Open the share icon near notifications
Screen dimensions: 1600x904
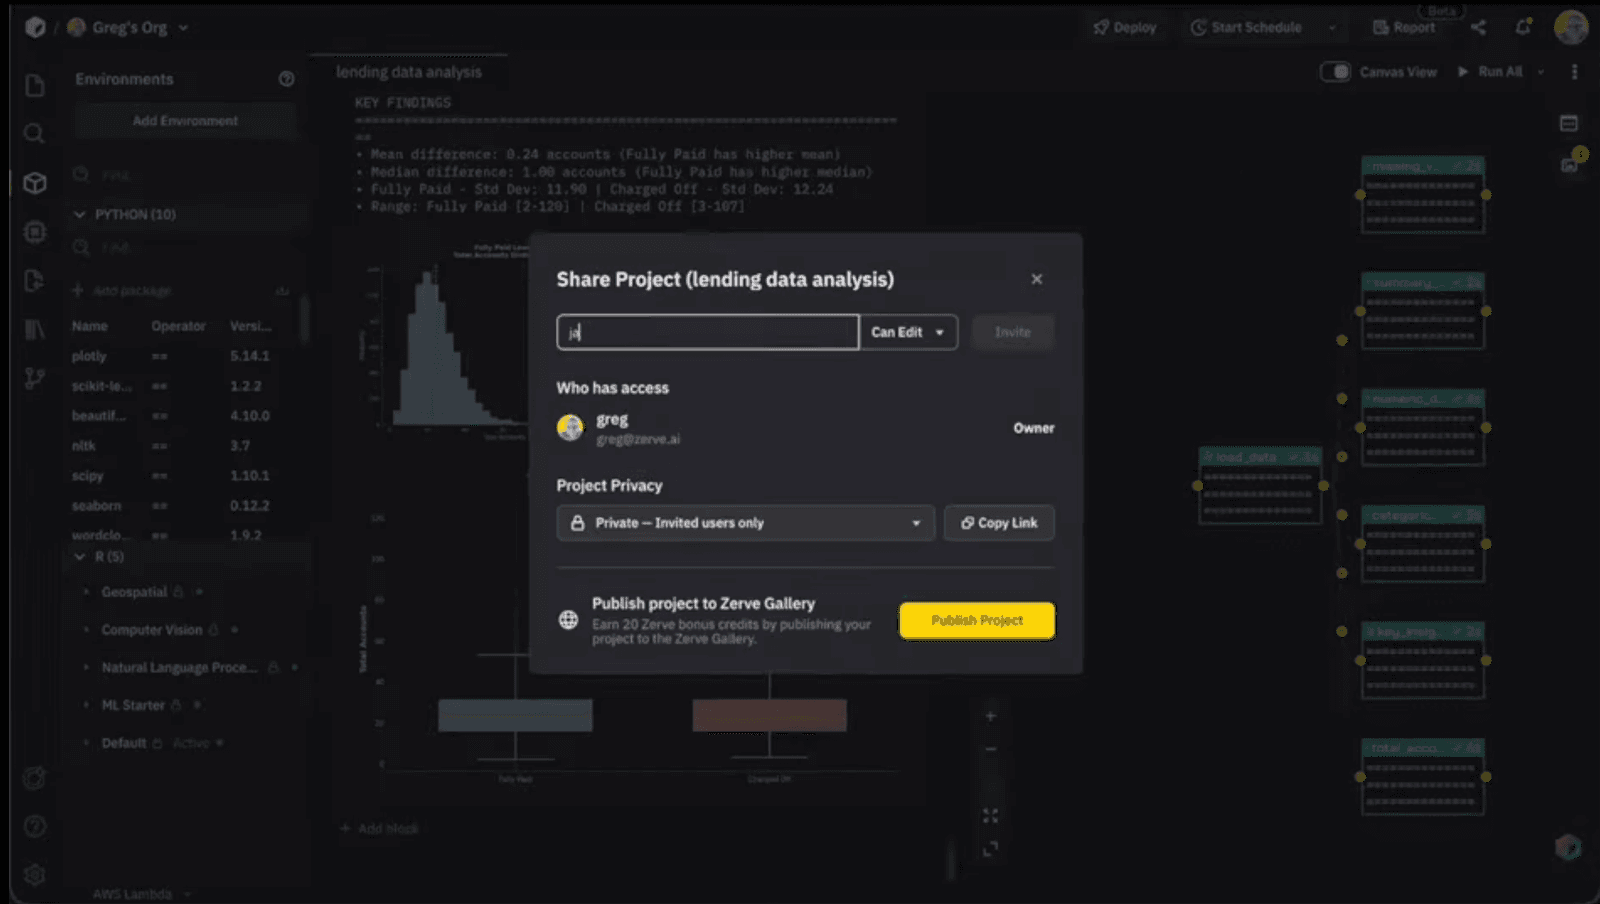pyautogui.click(x=1478, y=28)
